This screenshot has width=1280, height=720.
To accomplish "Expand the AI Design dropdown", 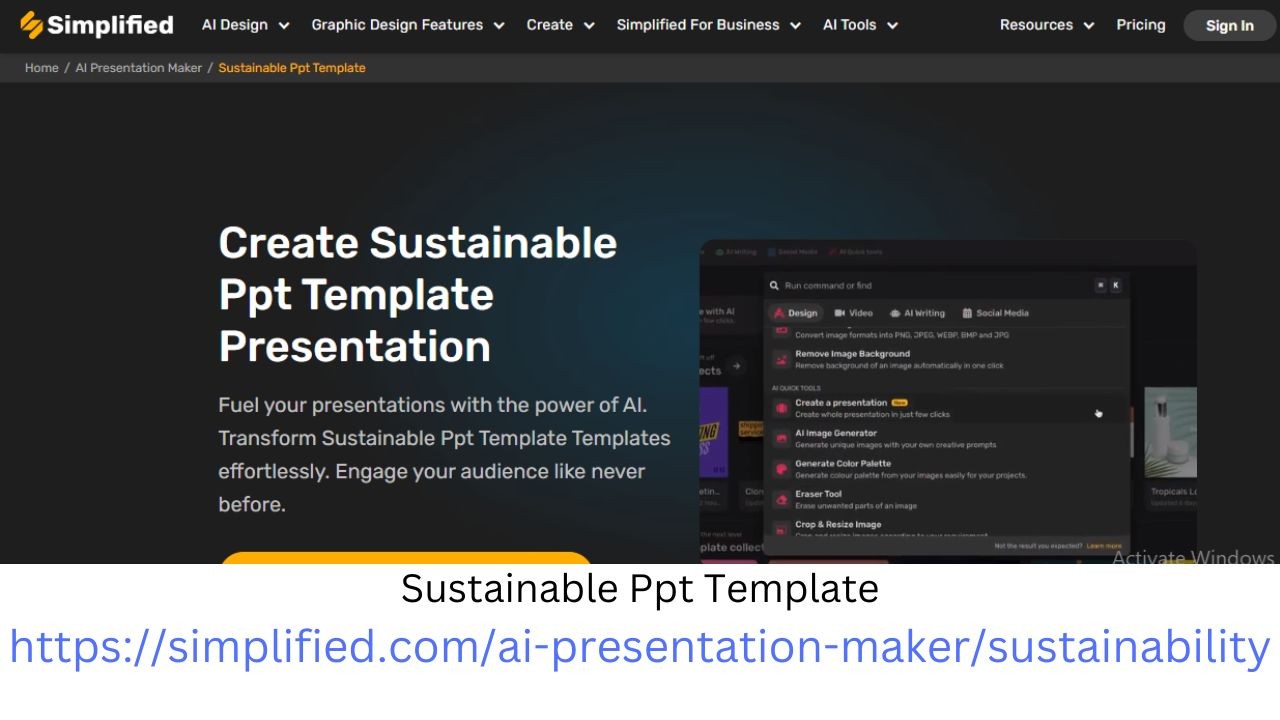I will pos(245,25).
